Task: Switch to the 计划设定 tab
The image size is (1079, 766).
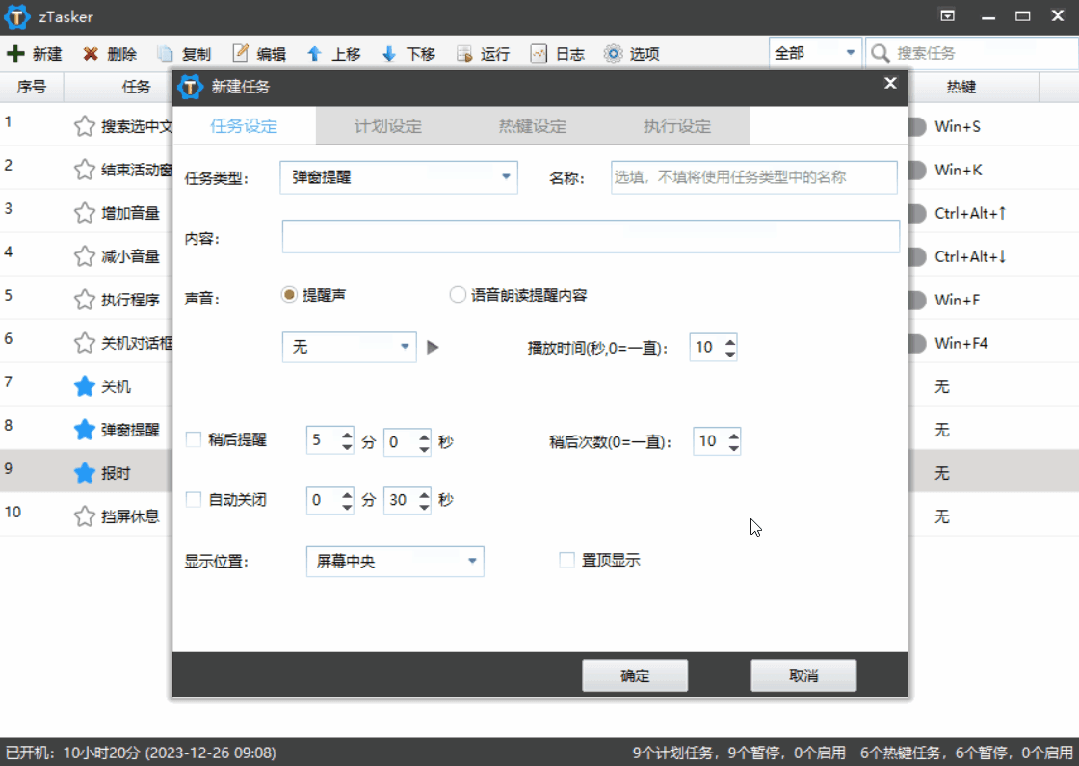Action: tap(388, 126)
